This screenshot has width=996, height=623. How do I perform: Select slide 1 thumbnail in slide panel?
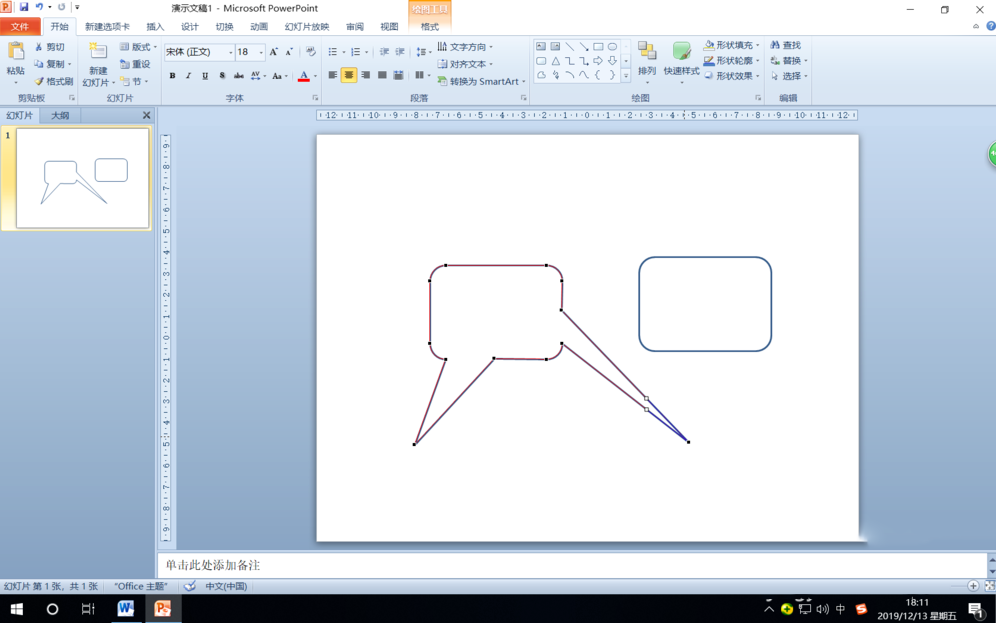coord(82,179)
